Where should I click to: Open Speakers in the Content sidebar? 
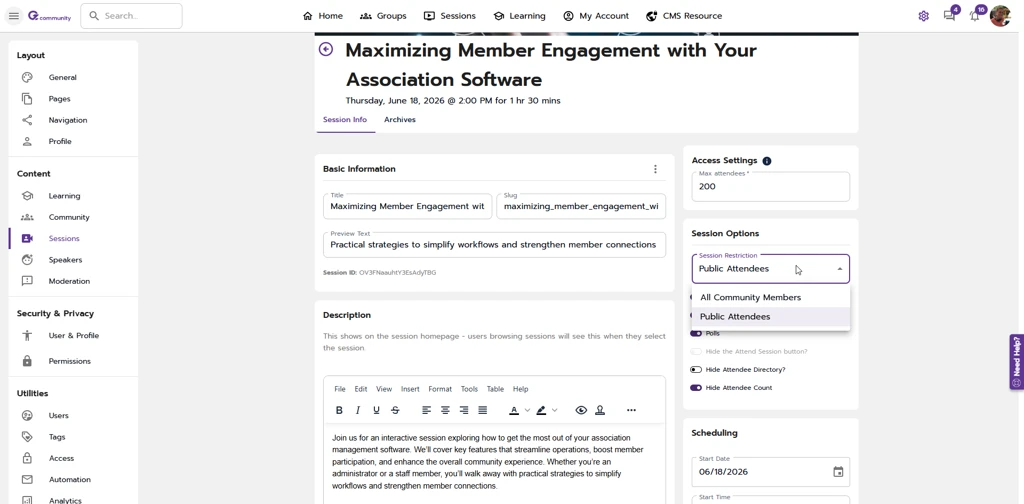pos(65,260)
